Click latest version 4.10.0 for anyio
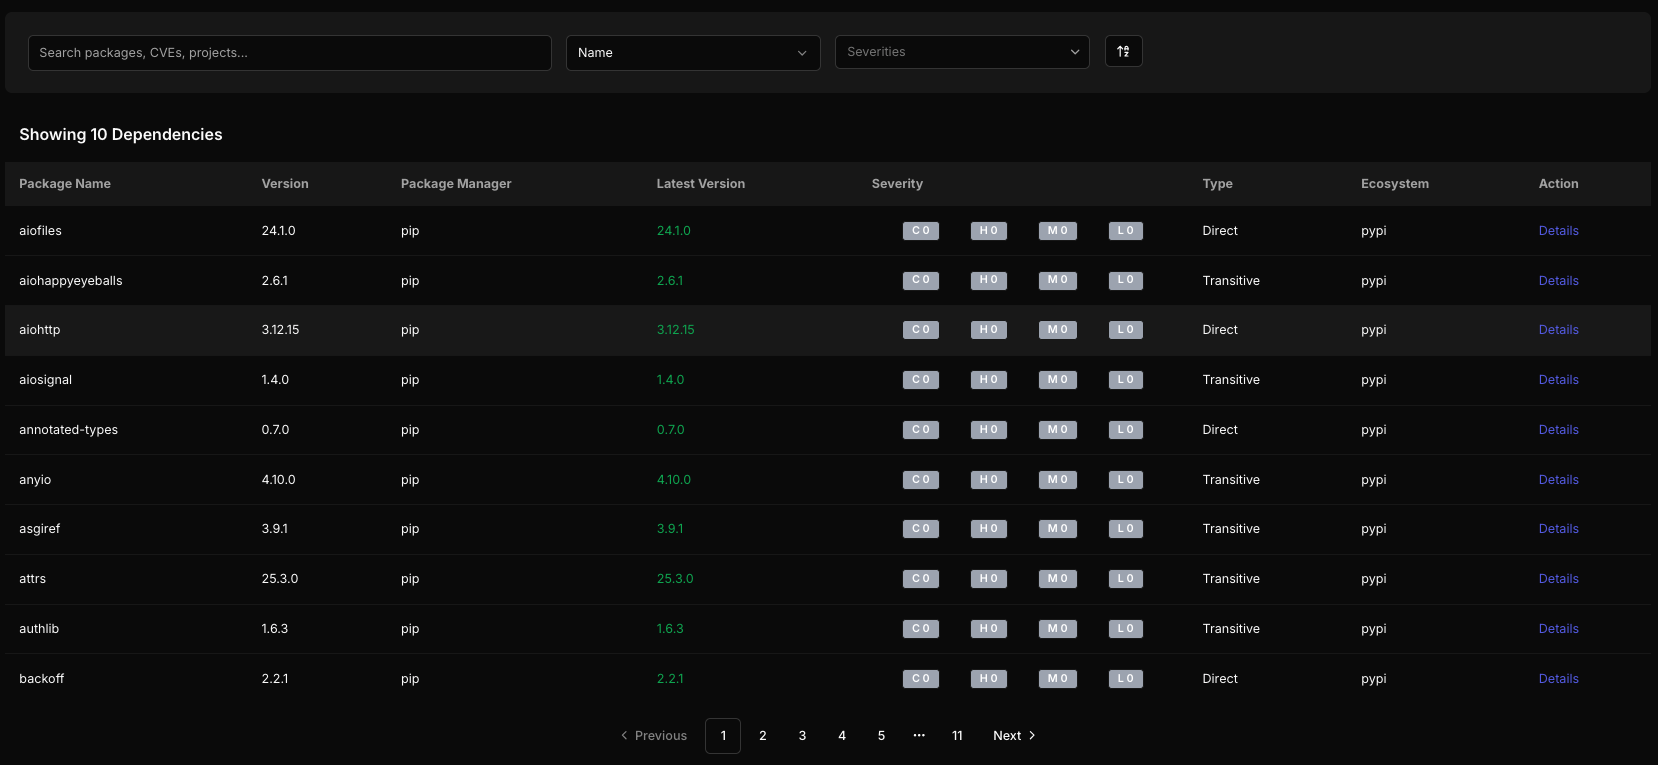Viewport: 1658px width, 765px height. point(674,480)
